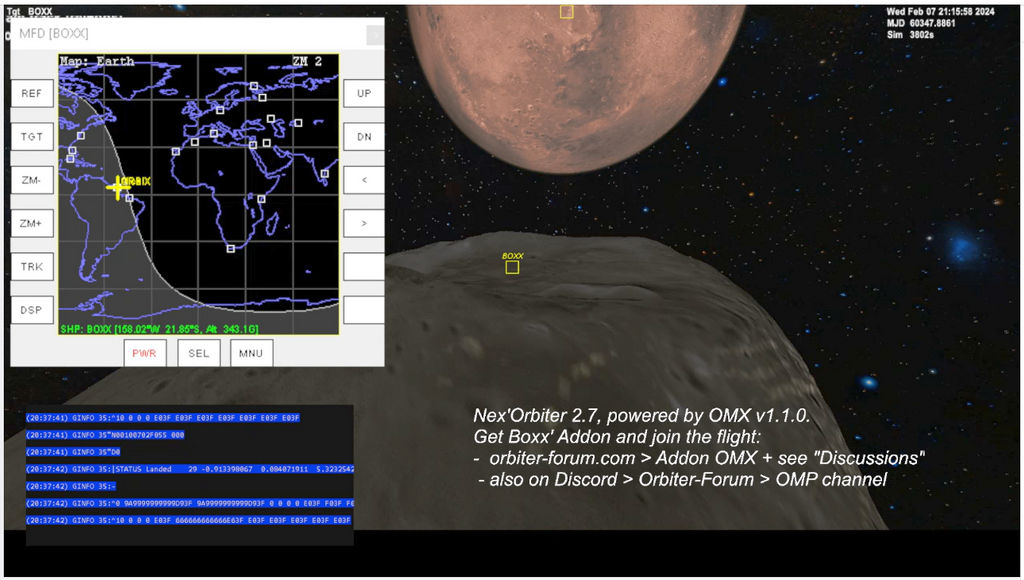This screenshot has height=580, width=1024.
Task: Zoom in with the ZM+ button
Action: (x=32, y=223)
